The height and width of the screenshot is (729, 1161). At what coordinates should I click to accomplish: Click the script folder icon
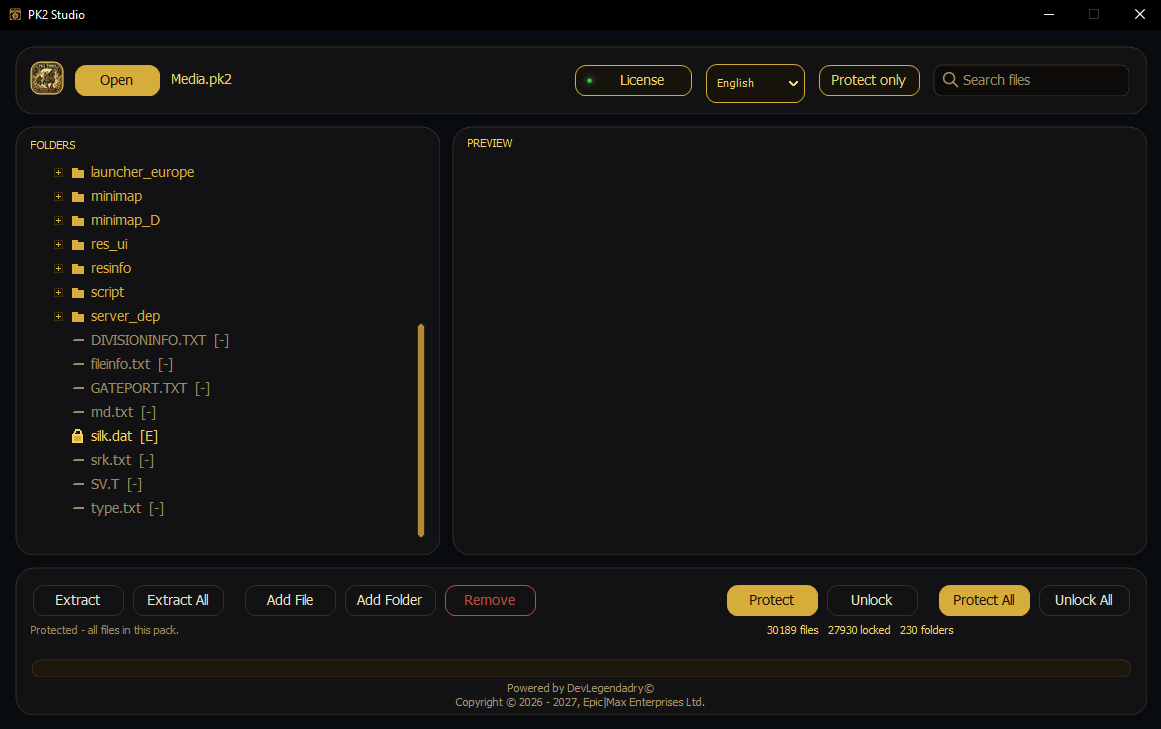pos(78,293)
